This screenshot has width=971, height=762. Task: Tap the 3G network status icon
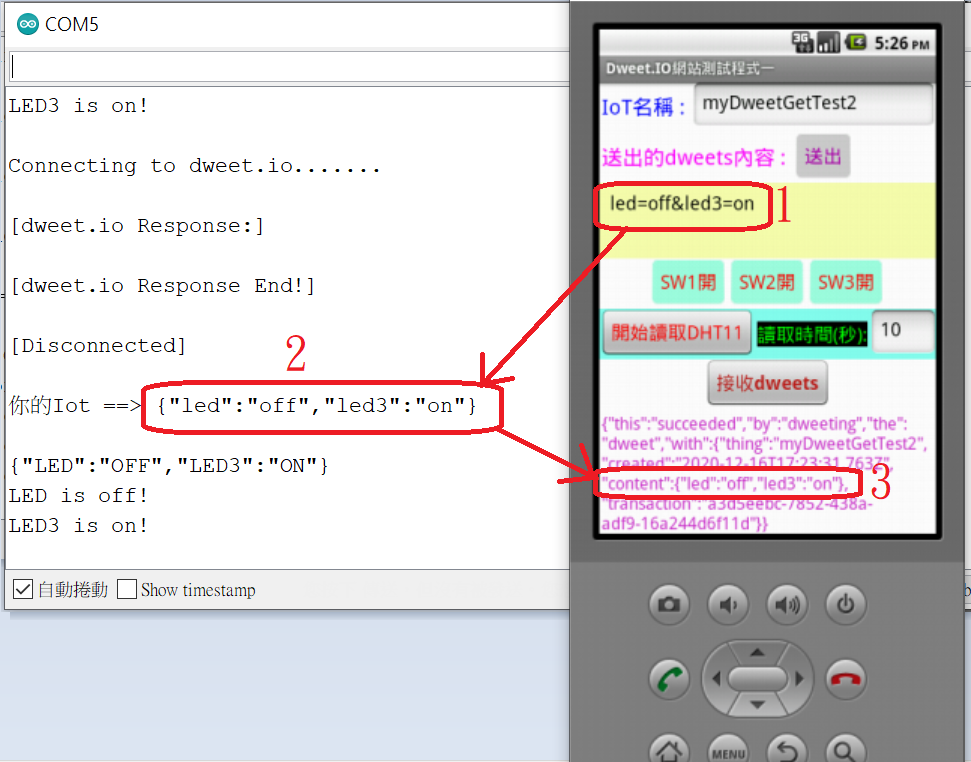(x=803, y=42)
